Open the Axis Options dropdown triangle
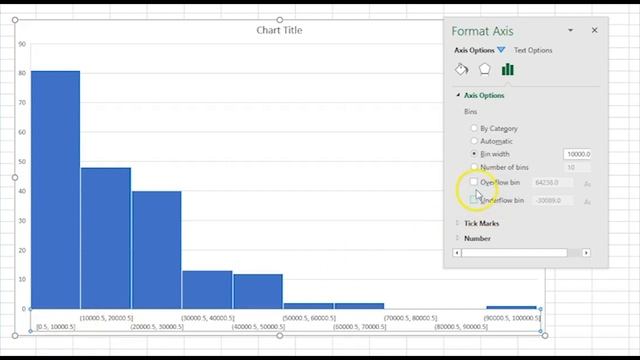The image size is (640, 360). [501, 50]
